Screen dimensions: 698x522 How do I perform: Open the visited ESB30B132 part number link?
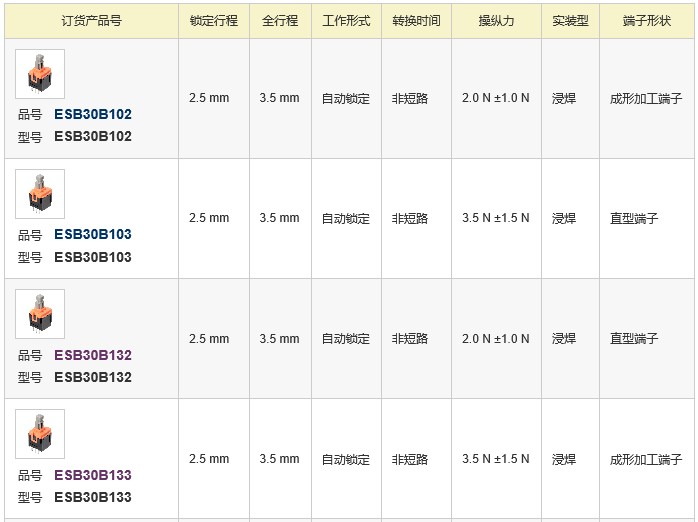coord(93,355)
